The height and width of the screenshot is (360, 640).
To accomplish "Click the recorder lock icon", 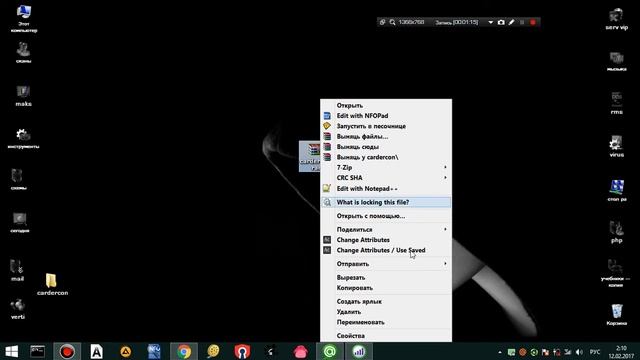I will coord(382,22).
